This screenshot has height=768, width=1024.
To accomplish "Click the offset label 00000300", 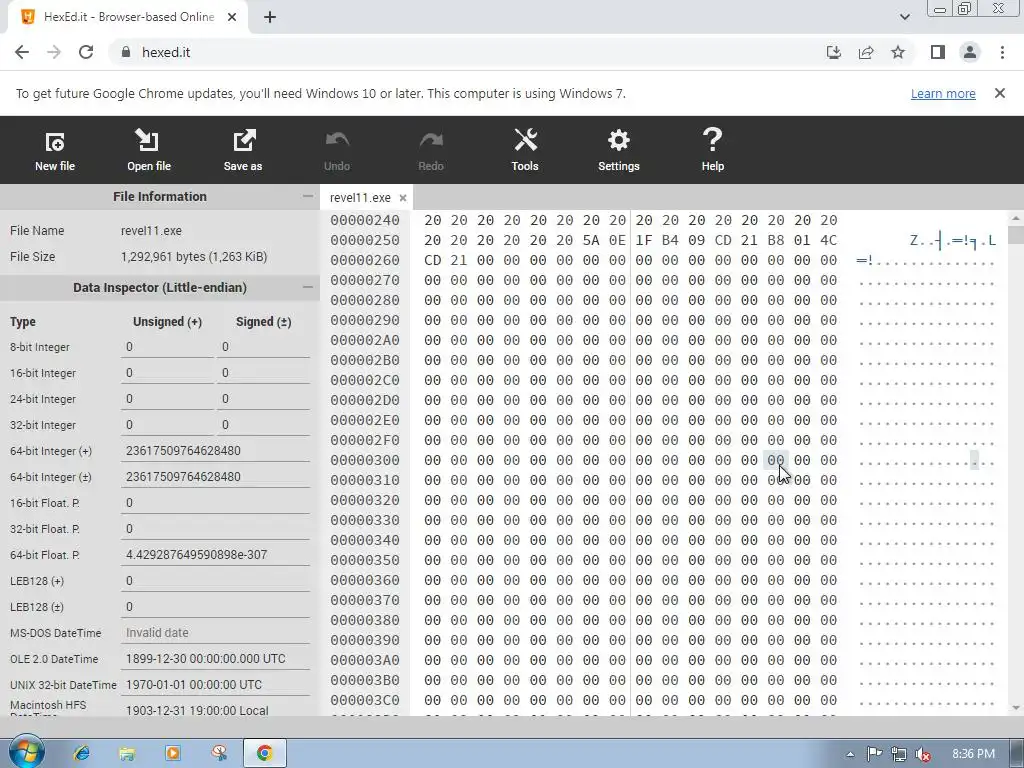I will (364, 460).
